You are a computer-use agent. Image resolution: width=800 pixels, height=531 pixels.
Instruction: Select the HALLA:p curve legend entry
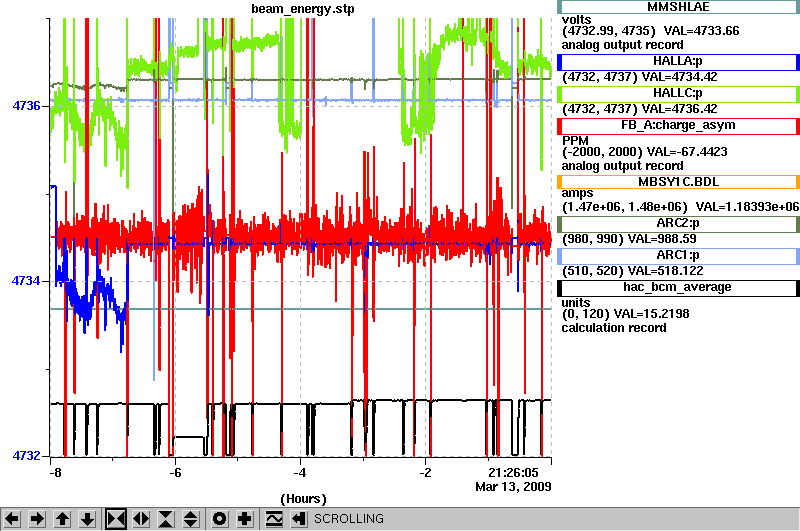point(678,62)
